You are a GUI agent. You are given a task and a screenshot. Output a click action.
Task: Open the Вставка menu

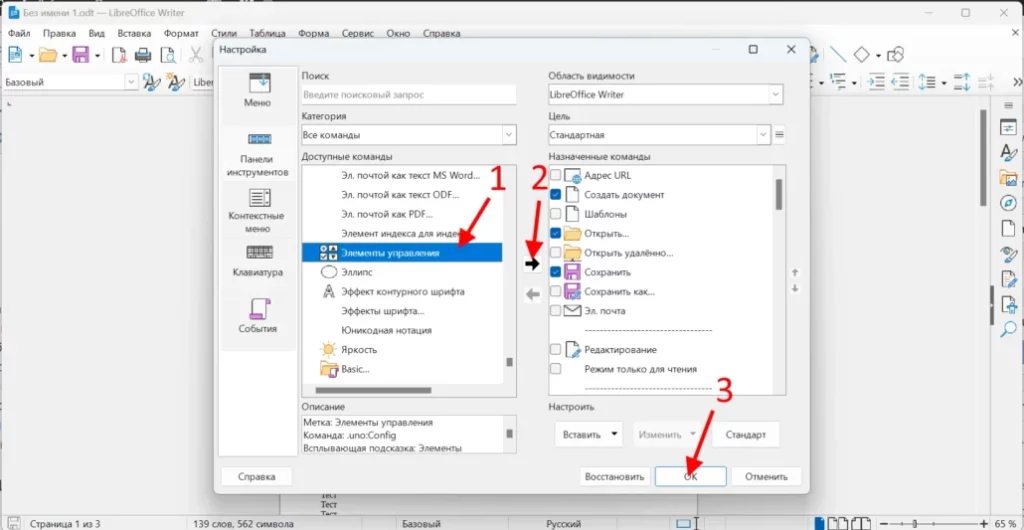(134, 33)
